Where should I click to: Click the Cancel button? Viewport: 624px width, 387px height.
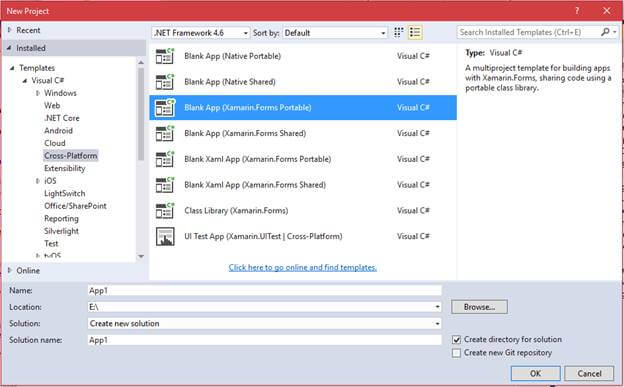pos(589,373)
